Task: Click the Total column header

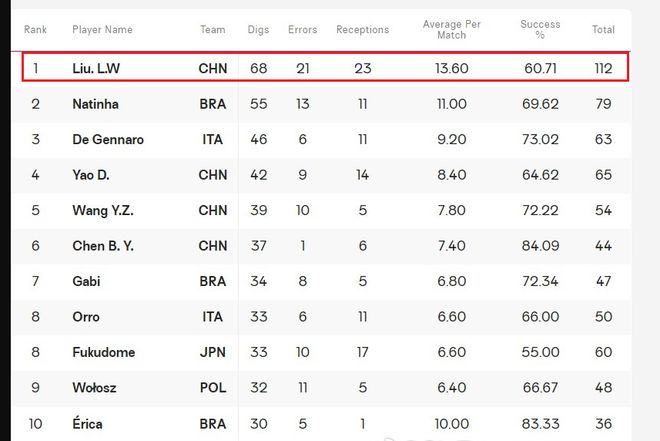Action: point(603,30)
